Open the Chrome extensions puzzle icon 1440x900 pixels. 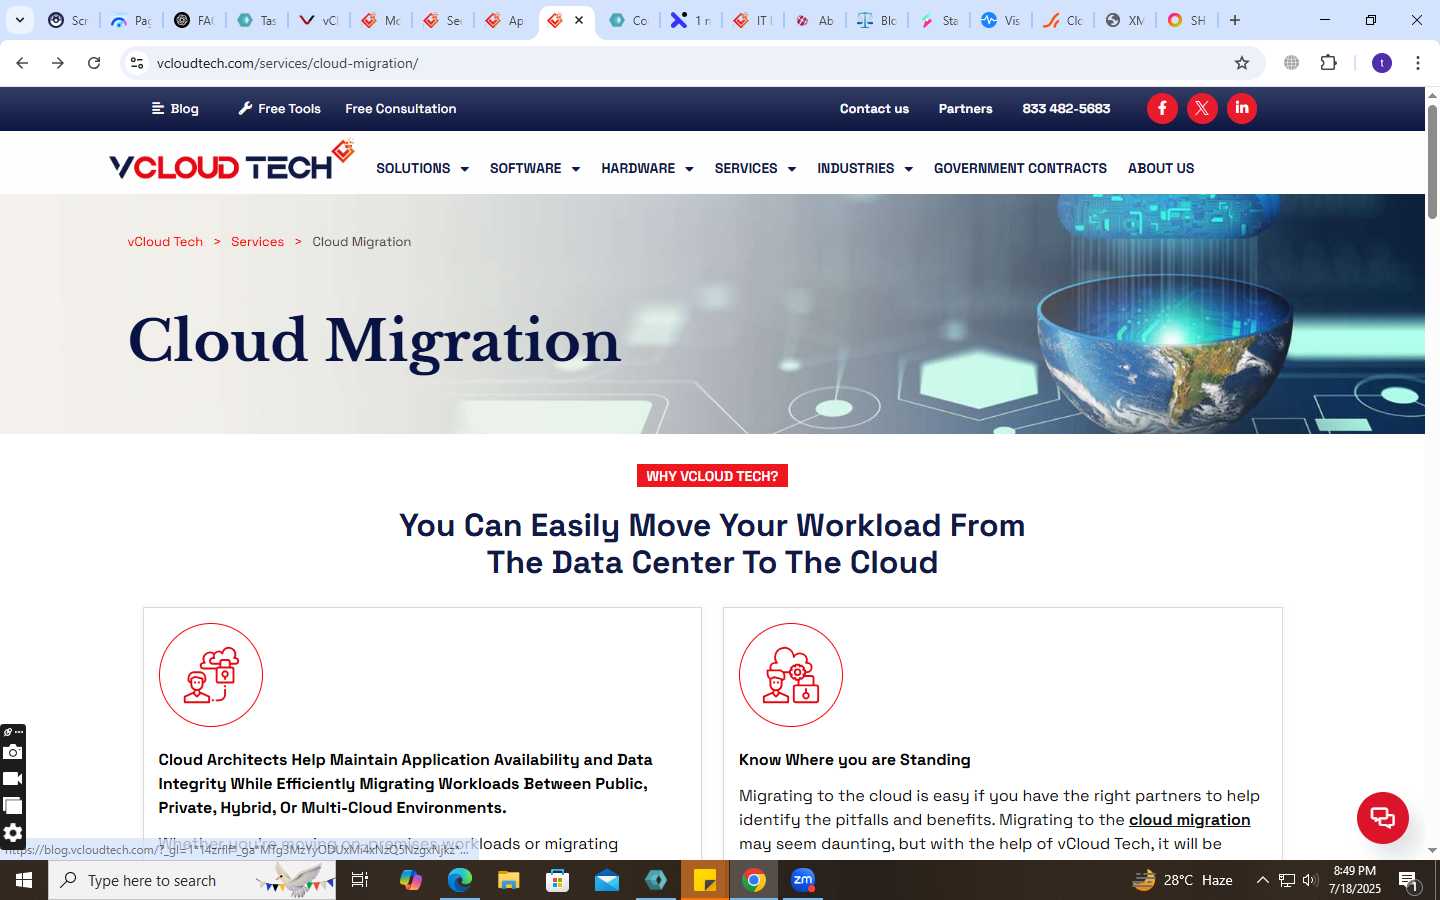pyautogui.click(x=1328, y=63)
